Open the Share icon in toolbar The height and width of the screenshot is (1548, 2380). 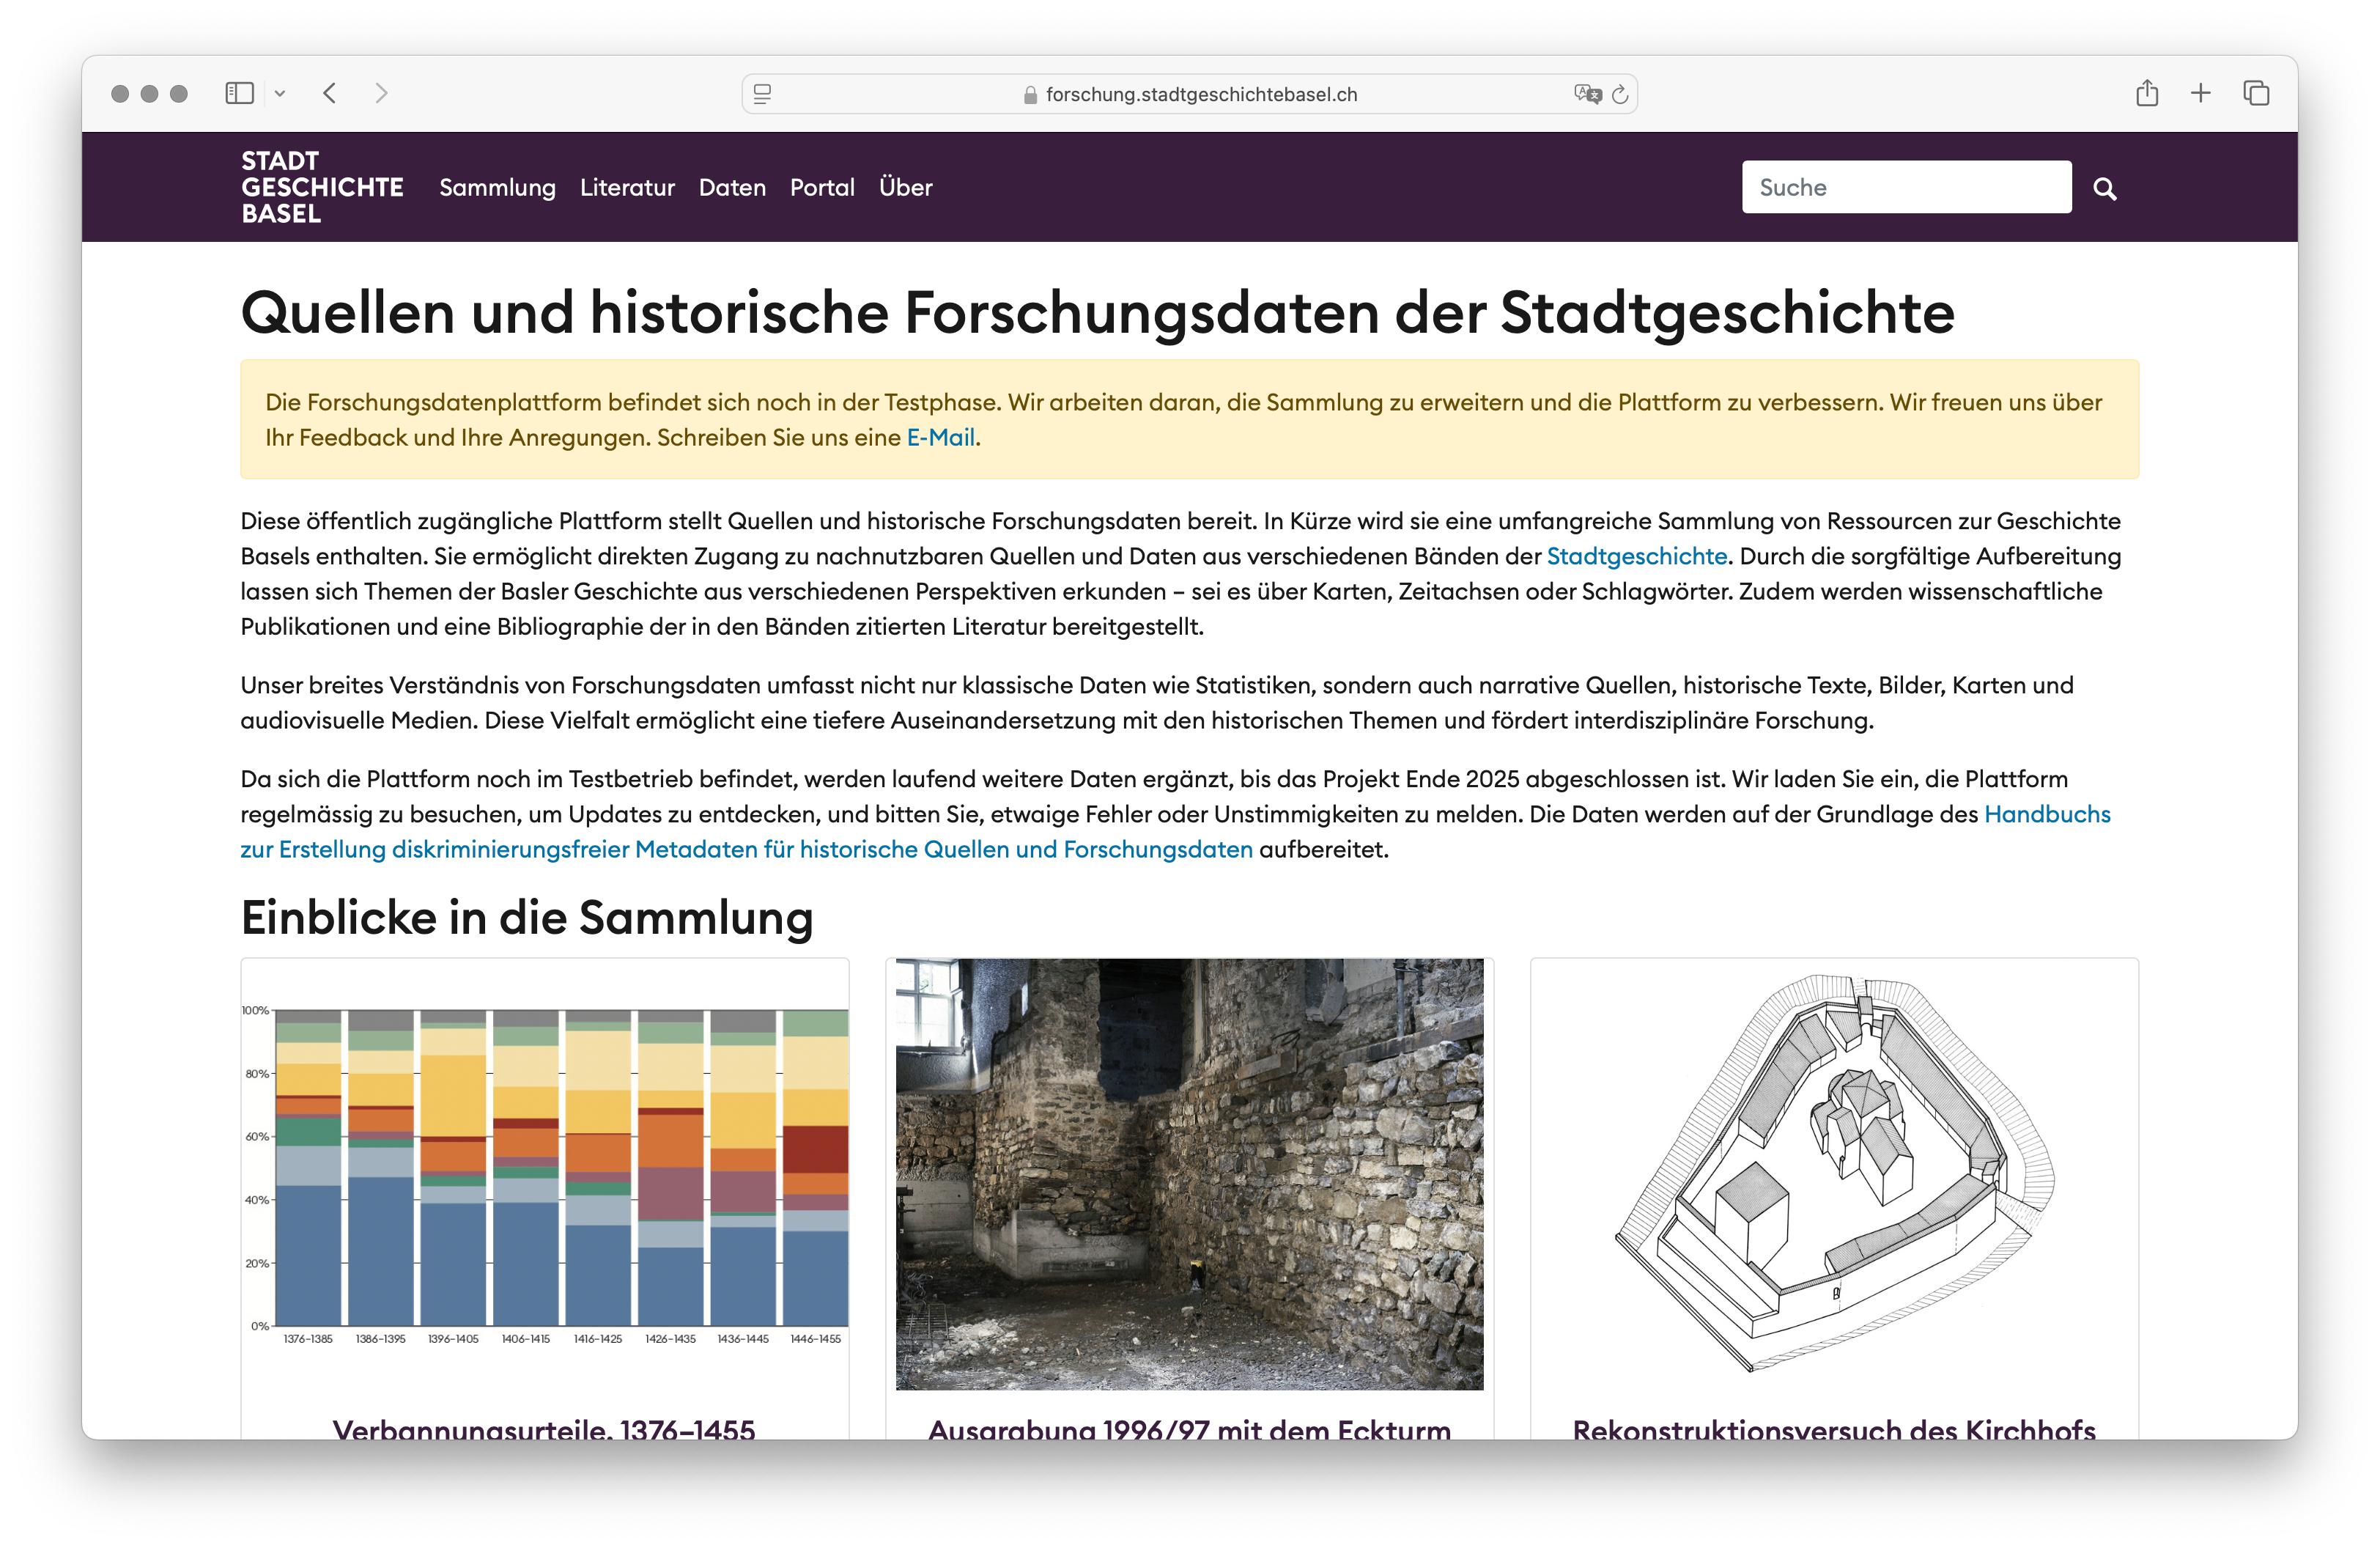[x=2146, y=93]
